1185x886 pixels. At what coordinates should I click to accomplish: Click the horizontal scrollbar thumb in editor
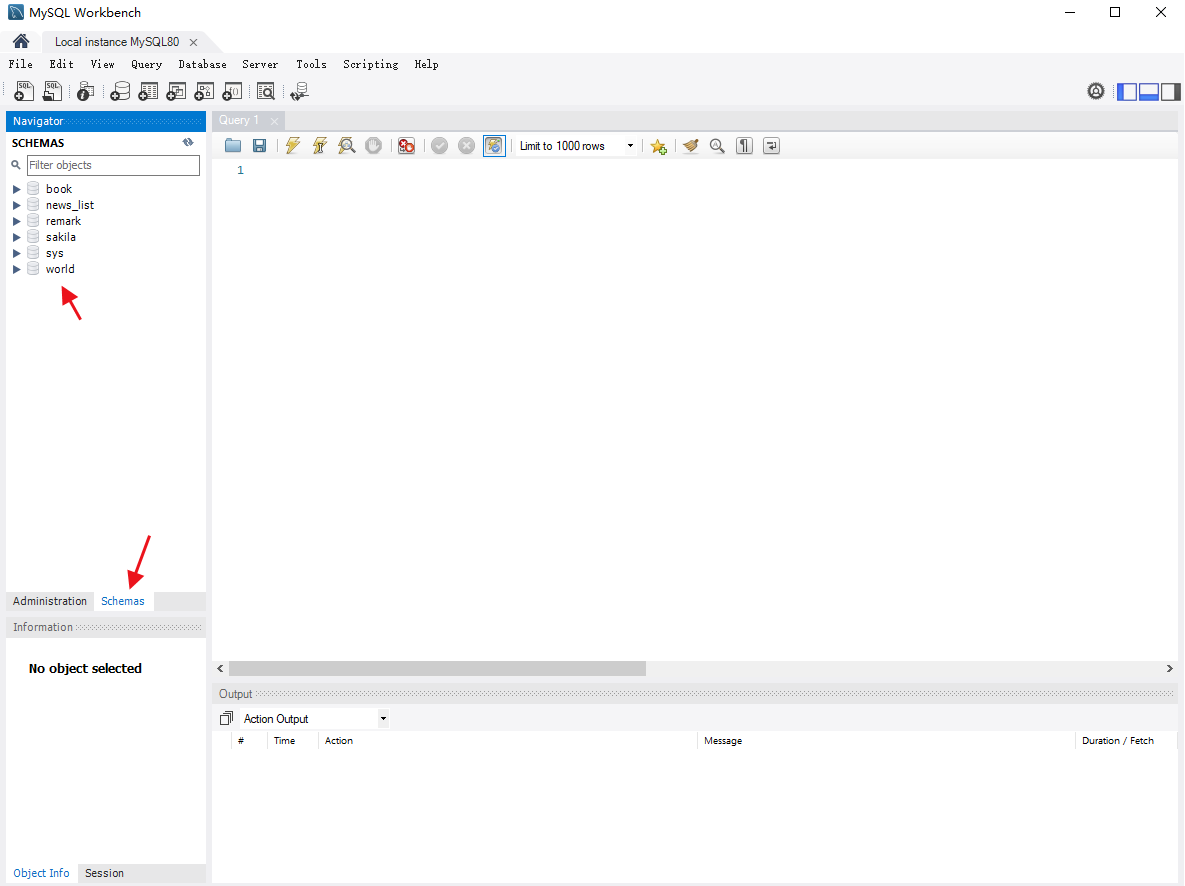[x=438, y=668]
